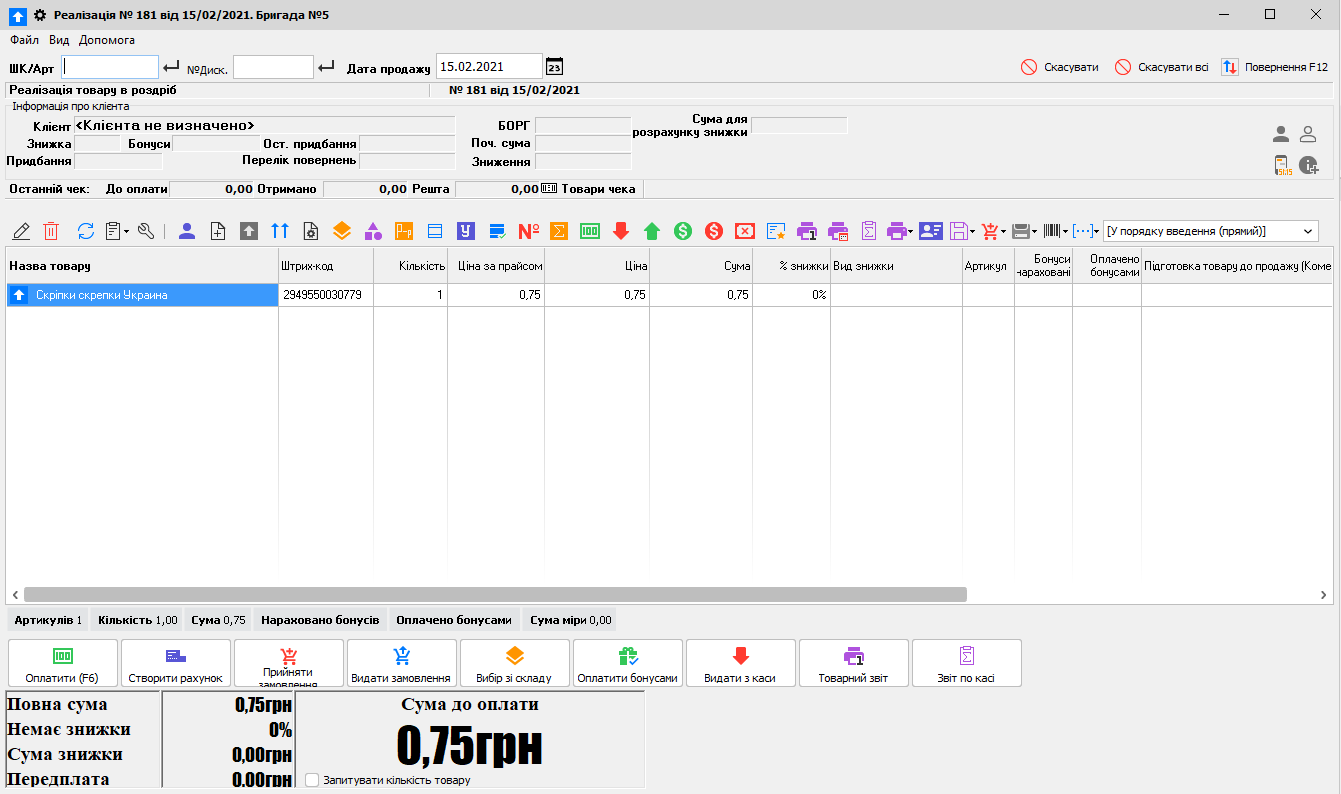Click the green dollar circle icon
1341x794 pixels.
(x=683, y=231)
